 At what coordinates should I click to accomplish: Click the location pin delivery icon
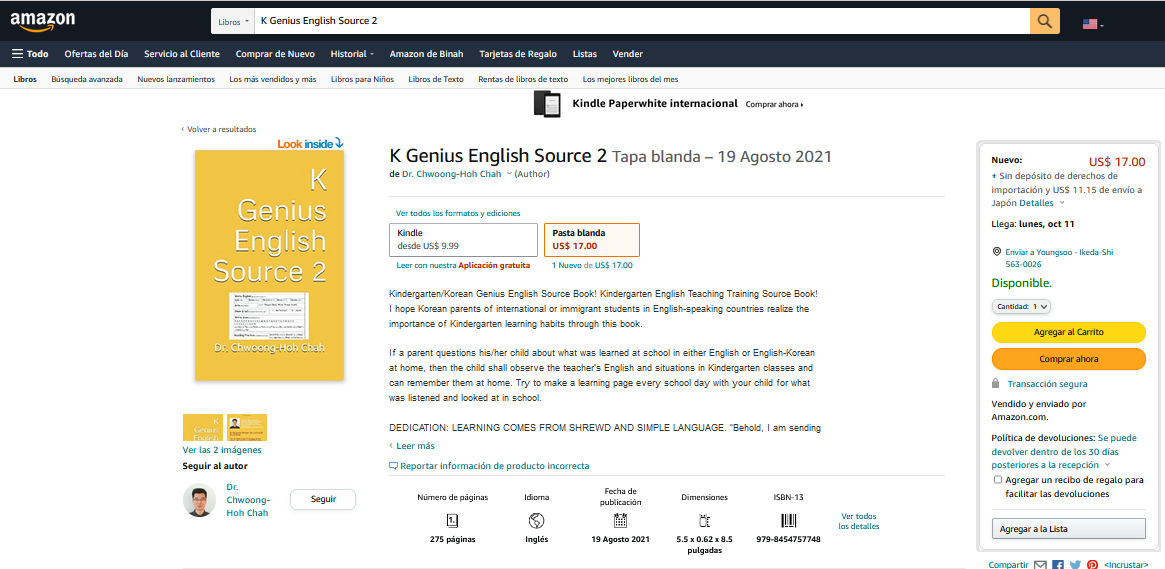tap(996, 253)
